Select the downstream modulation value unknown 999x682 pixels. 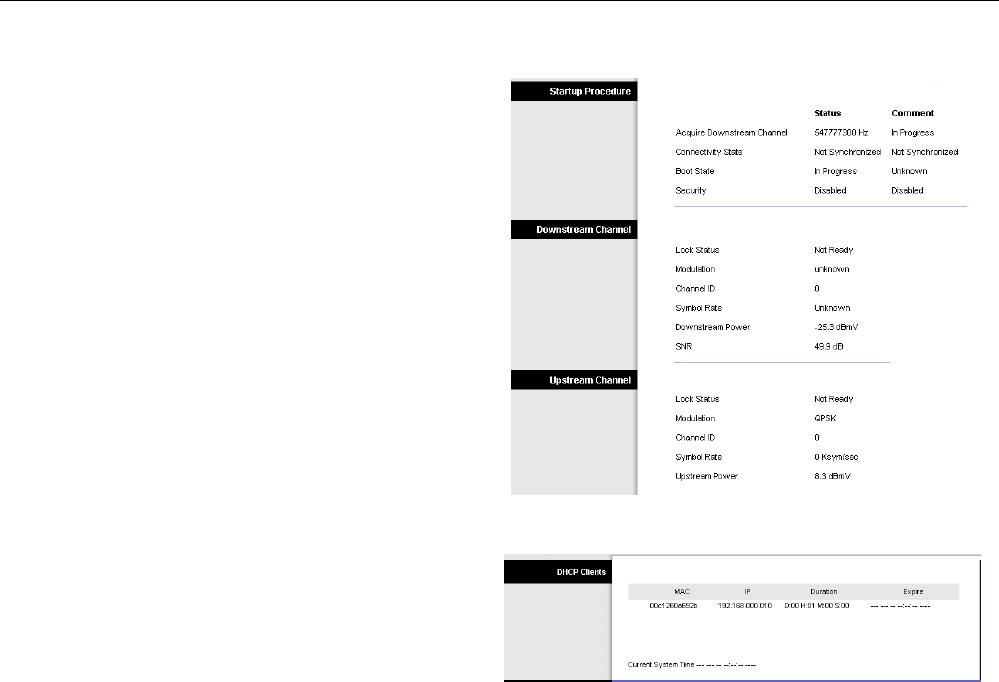831,269
